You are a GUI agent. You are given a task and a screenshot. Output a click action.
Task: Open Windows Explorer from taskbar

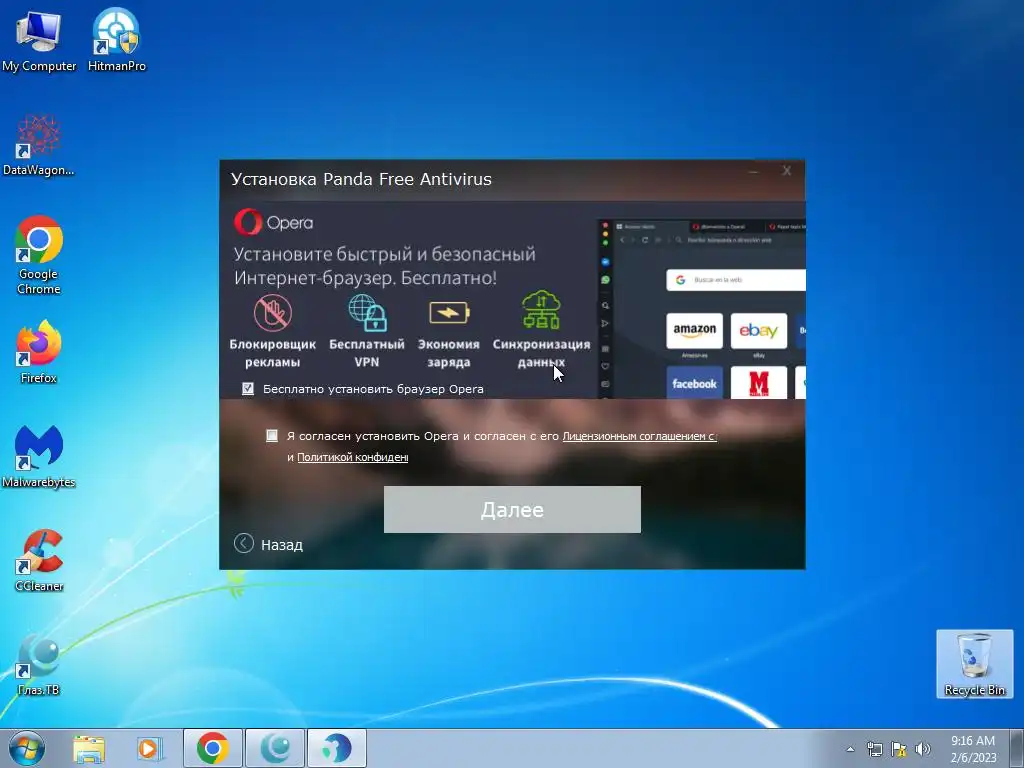[x=89, y=748]
